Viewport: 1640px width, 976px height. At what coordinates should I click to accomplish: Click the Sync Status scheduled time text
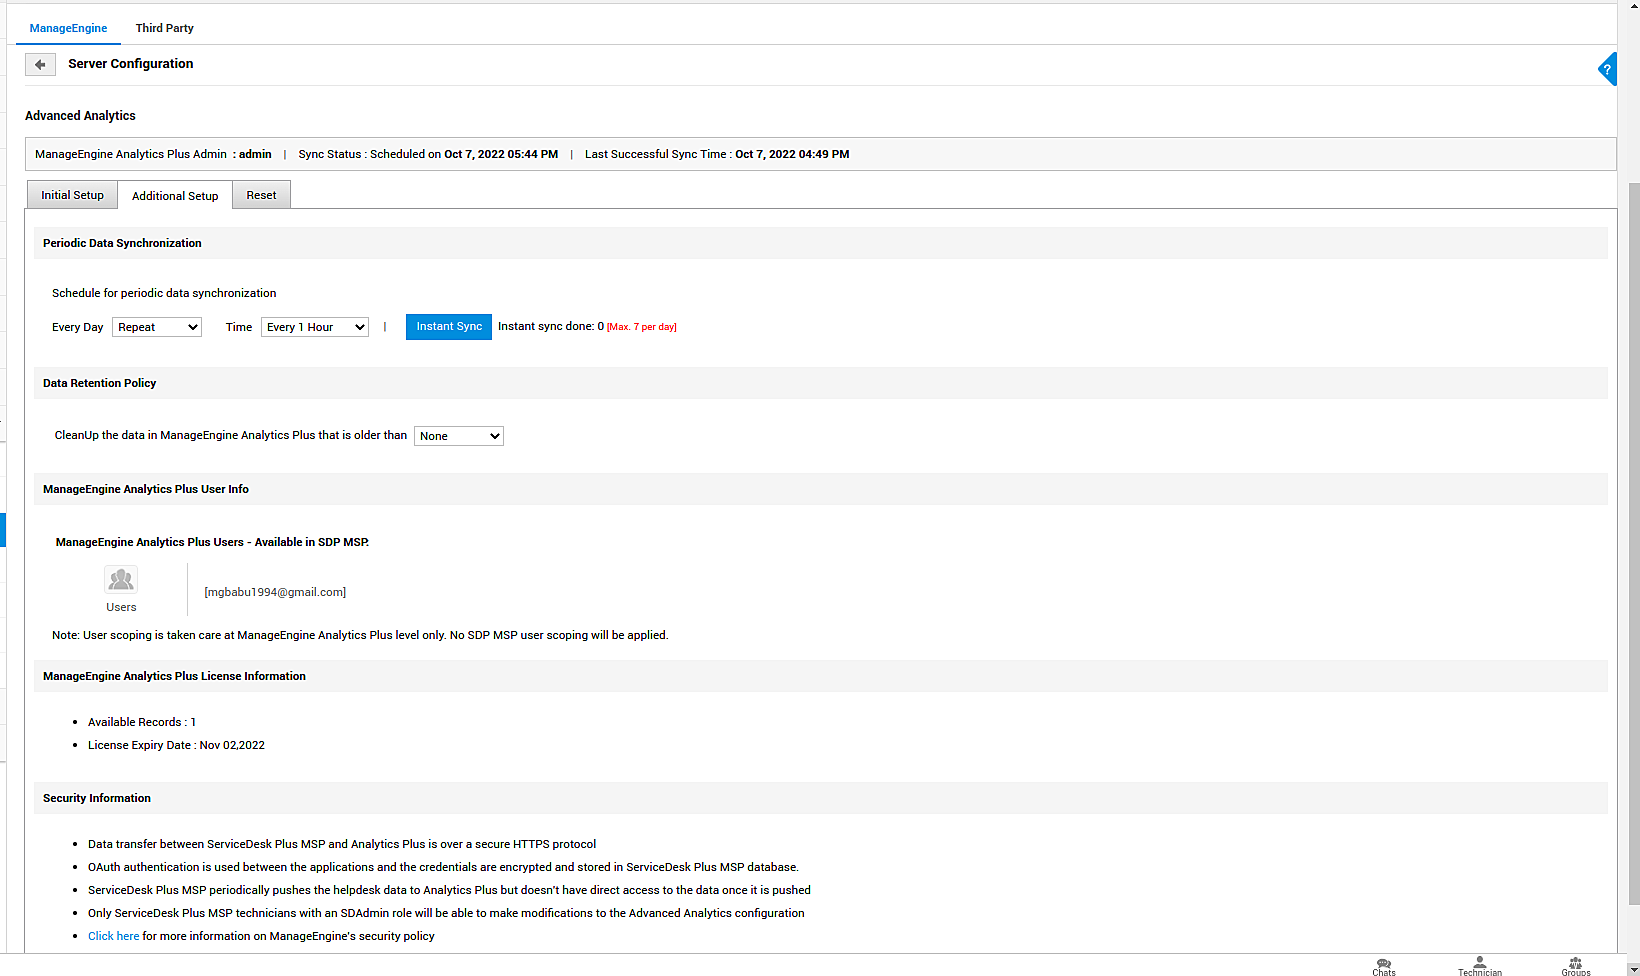click(428, 154)
